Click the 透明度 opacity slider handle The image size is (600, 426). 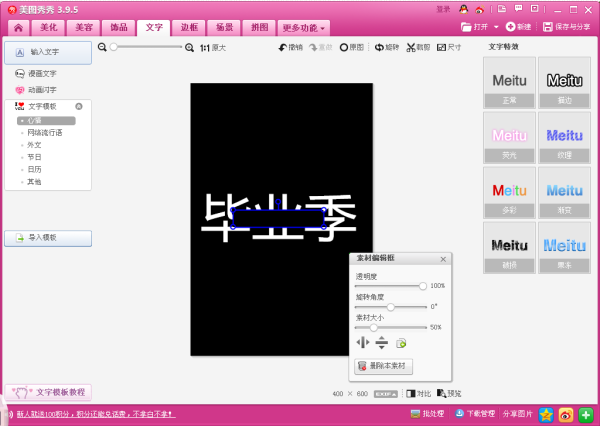pos(423,286)
